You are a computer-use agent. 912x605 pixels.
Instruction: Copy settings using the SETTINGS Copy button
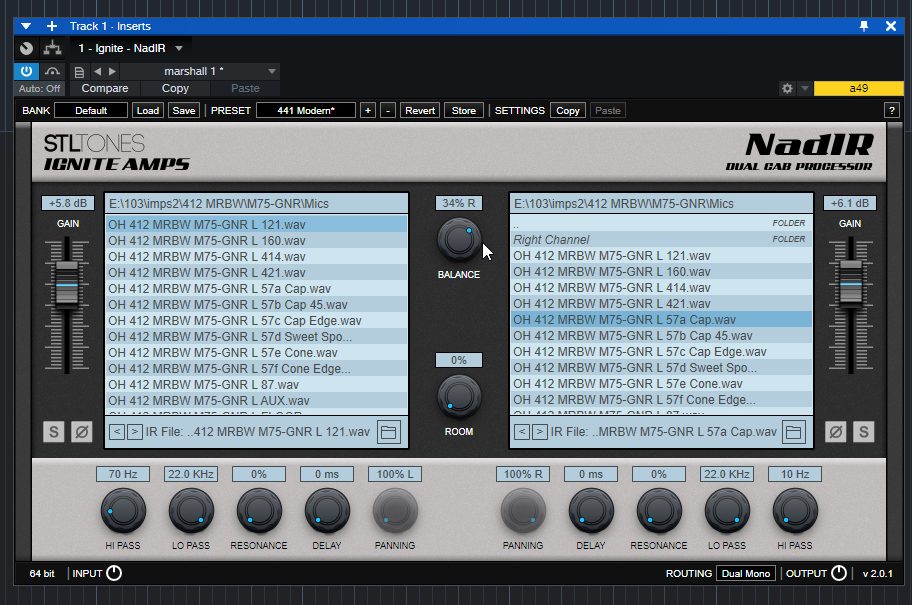tap(568, 111)
